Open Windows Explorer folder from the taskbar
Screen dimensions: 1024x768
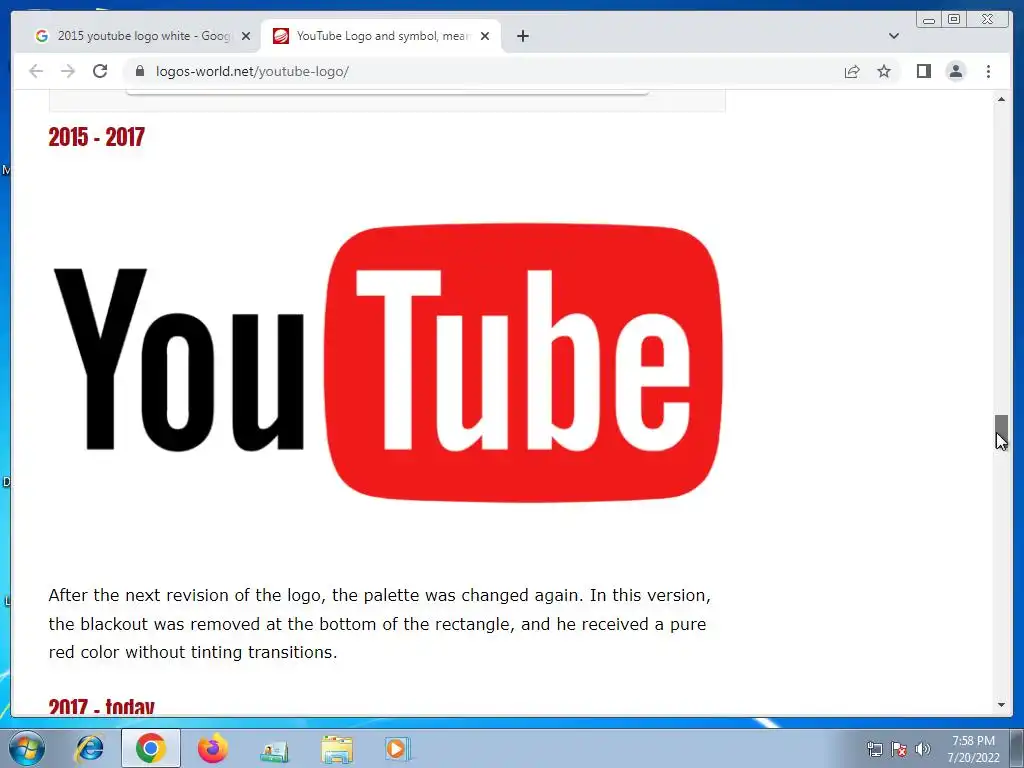tap(337, 748)
